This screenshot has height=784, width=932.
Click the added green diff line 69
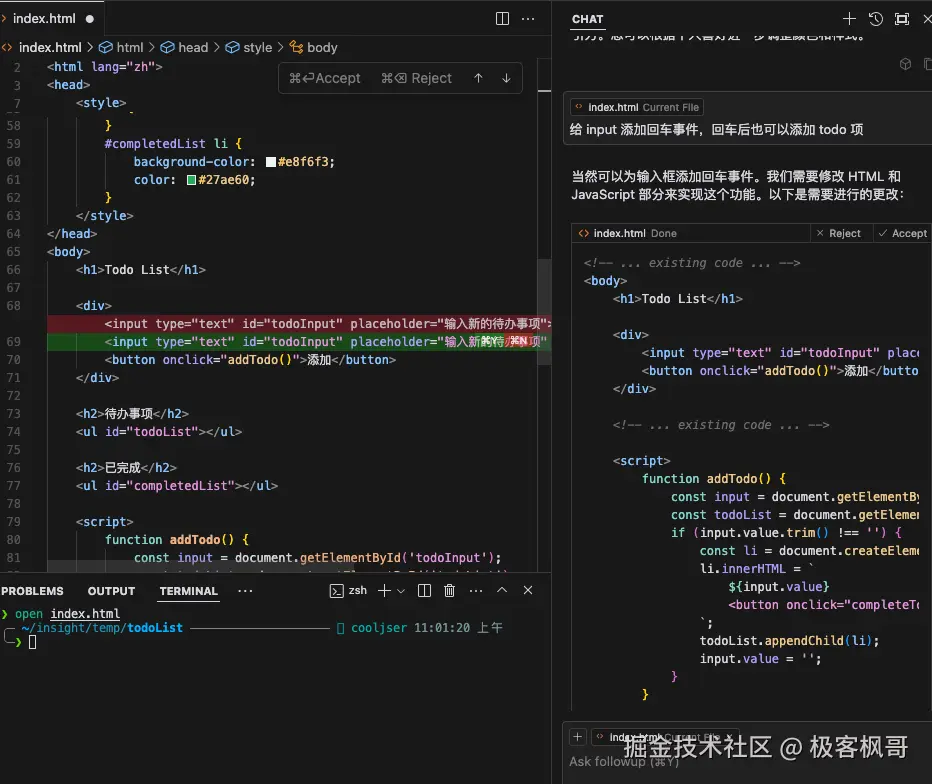(299, 342)
